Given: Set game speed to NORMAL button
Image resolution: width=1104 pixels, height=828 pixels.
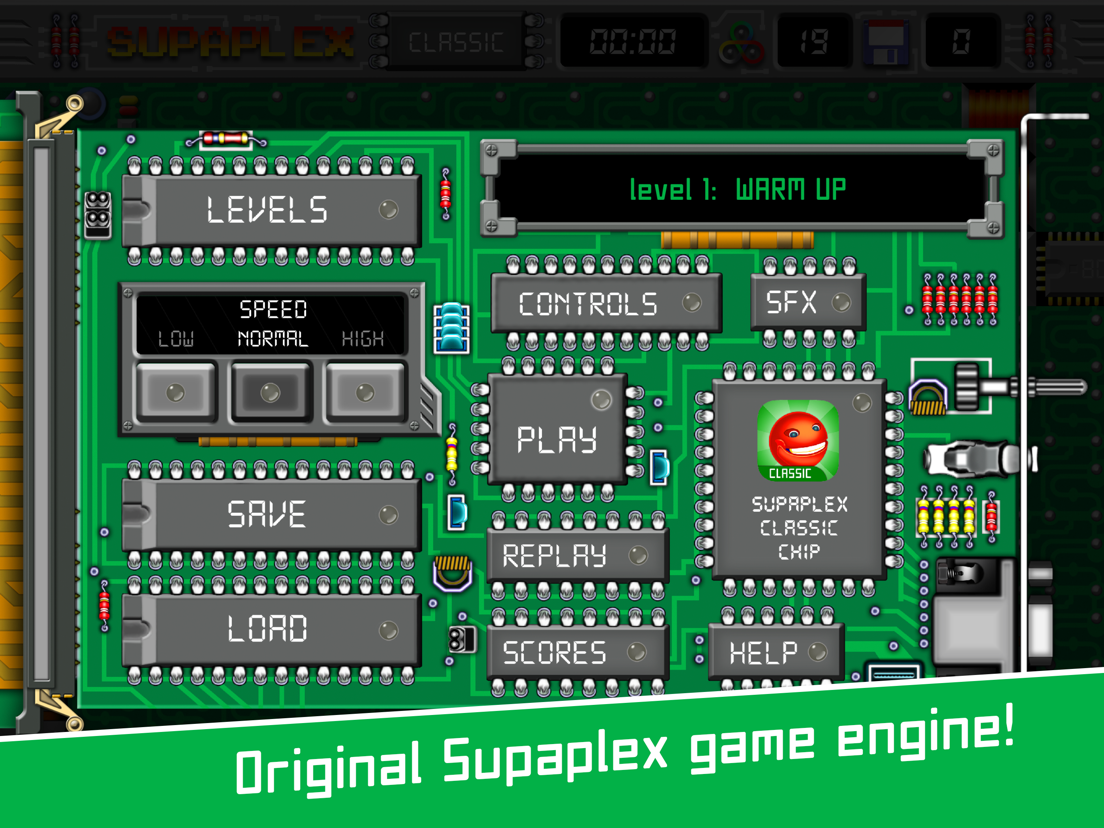Looking at the screenshot, I should 270,391.
